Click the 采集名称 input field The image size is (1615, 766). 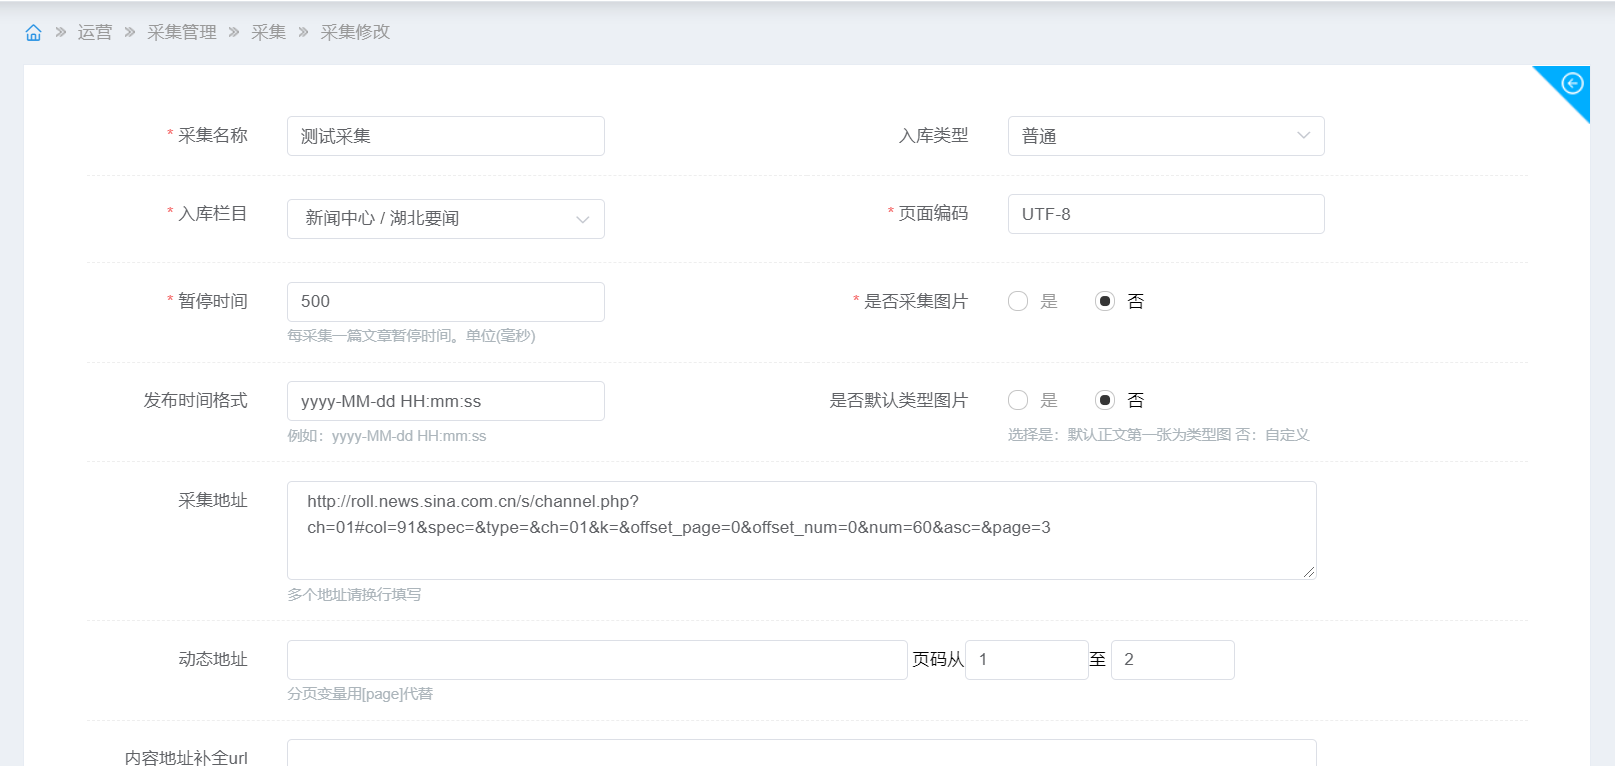[x=445, y=136]
